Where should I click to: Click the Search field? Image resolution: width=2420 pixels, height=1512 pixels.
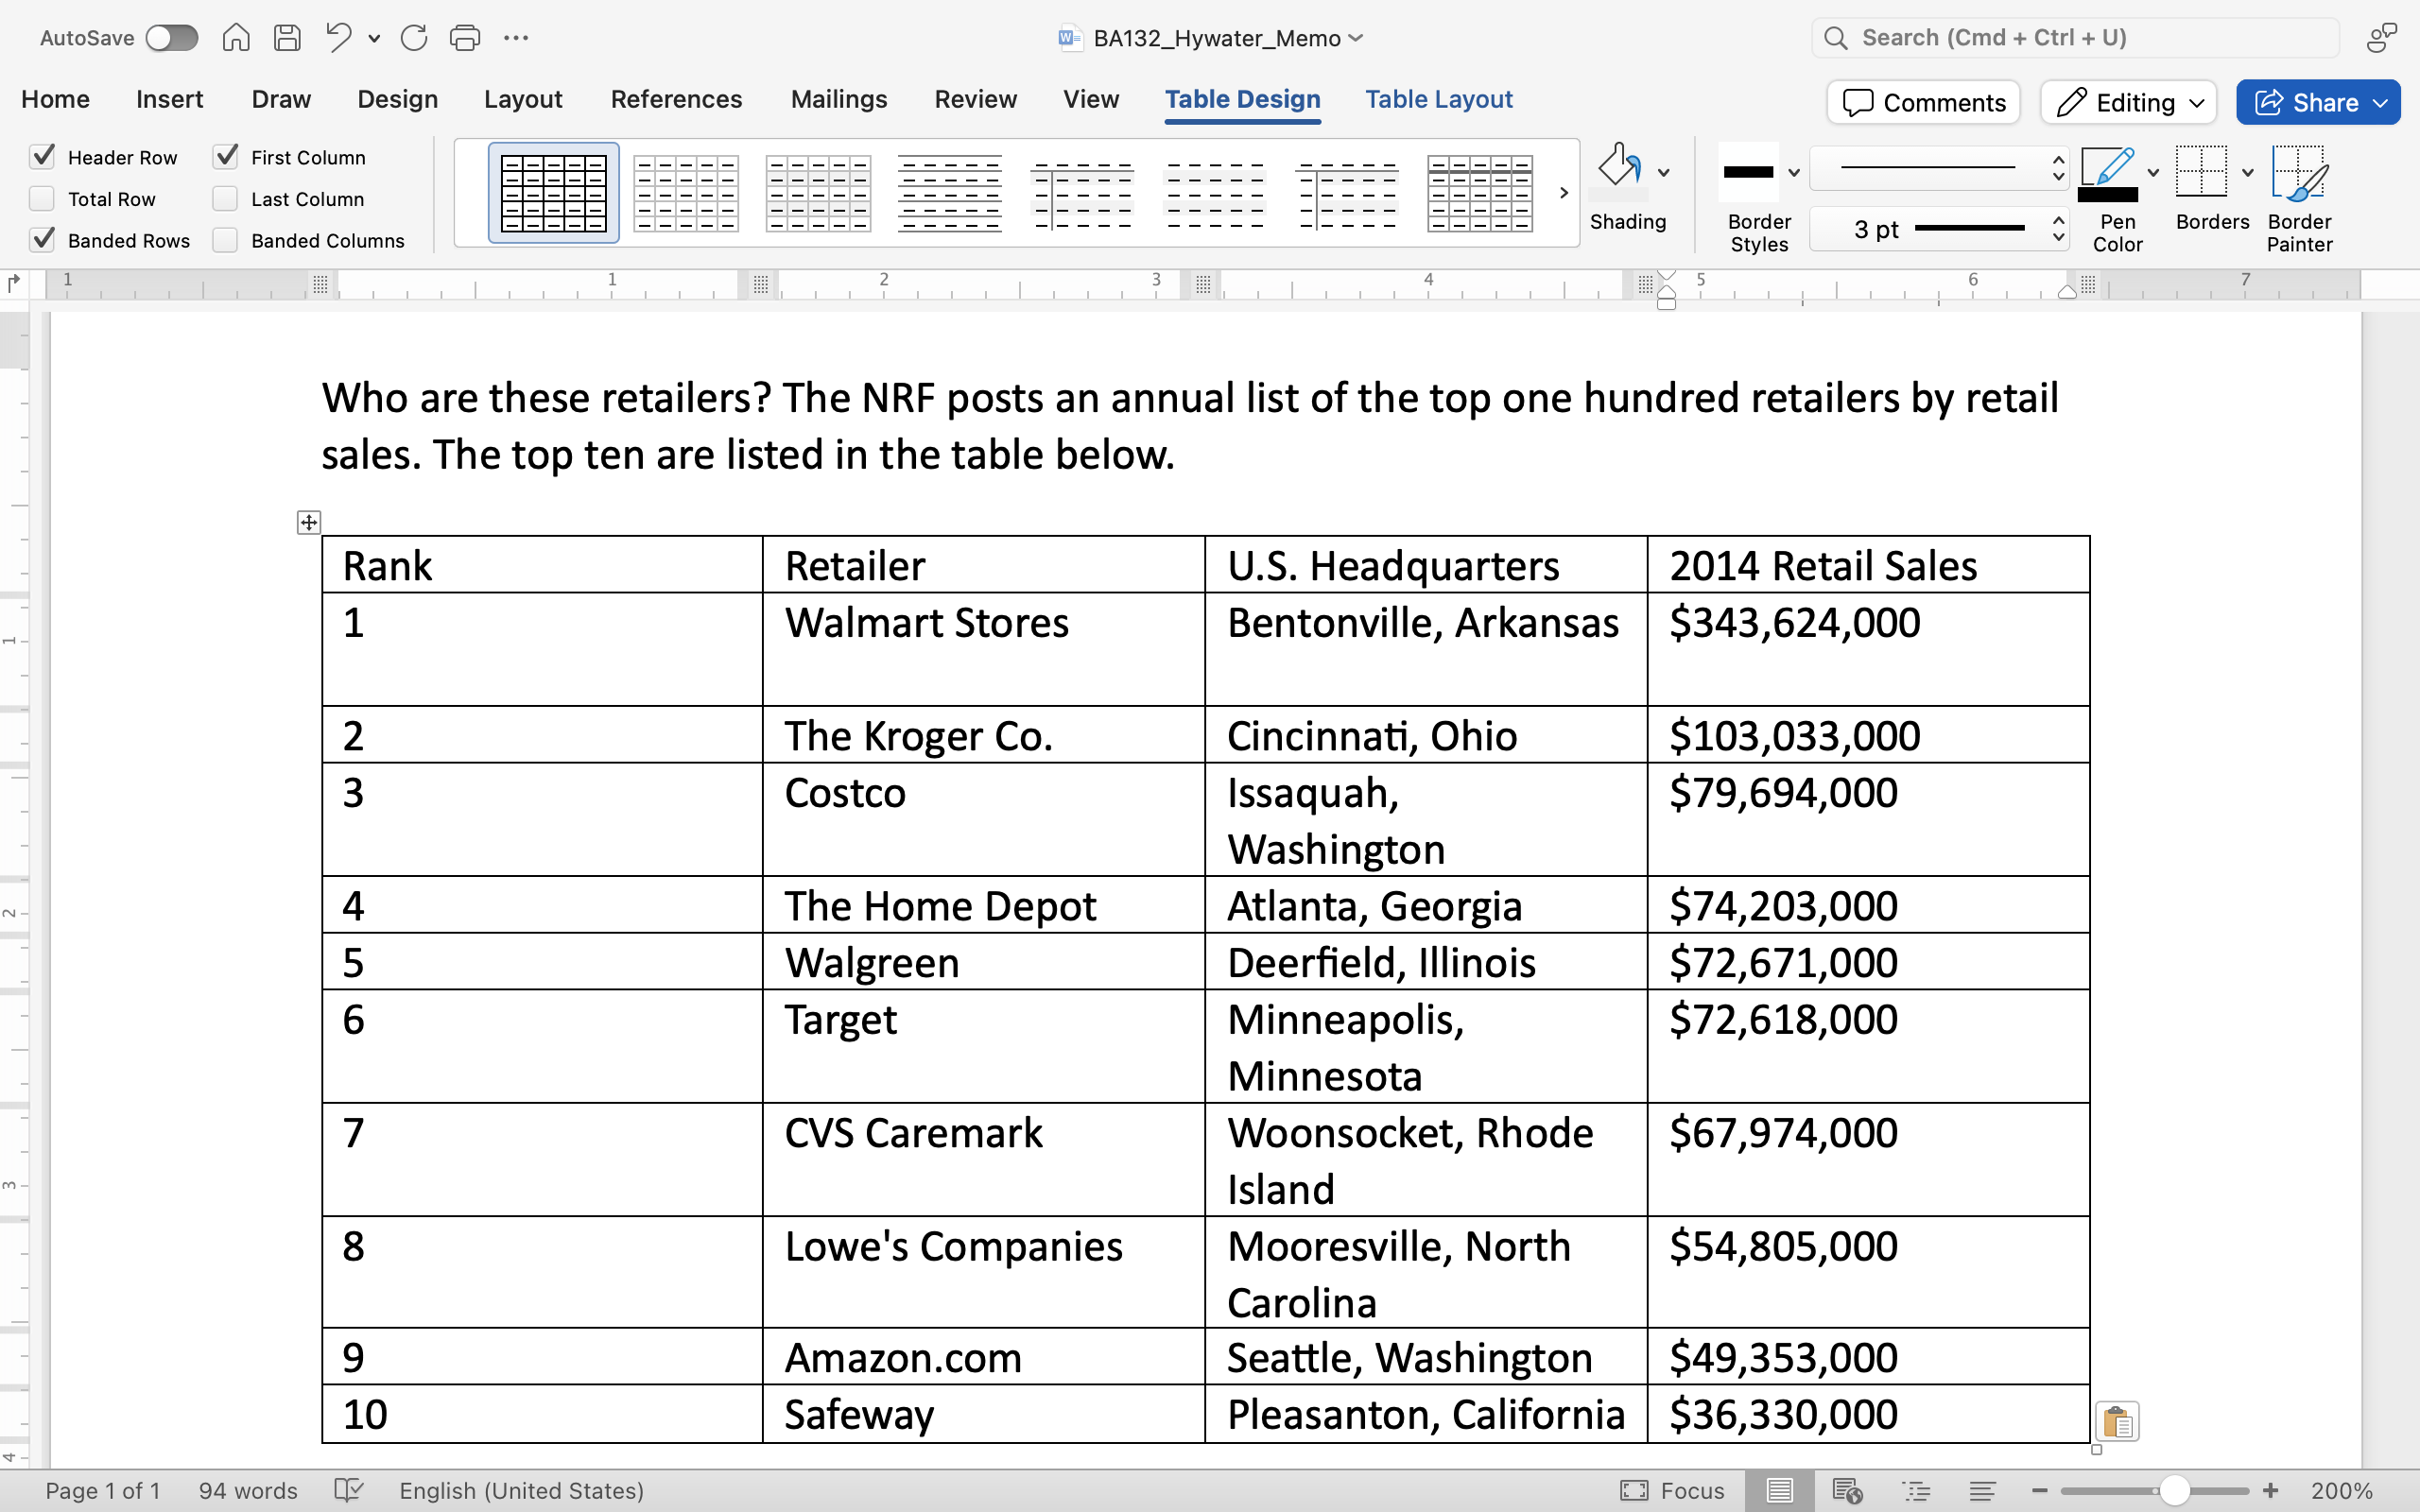2075,38
